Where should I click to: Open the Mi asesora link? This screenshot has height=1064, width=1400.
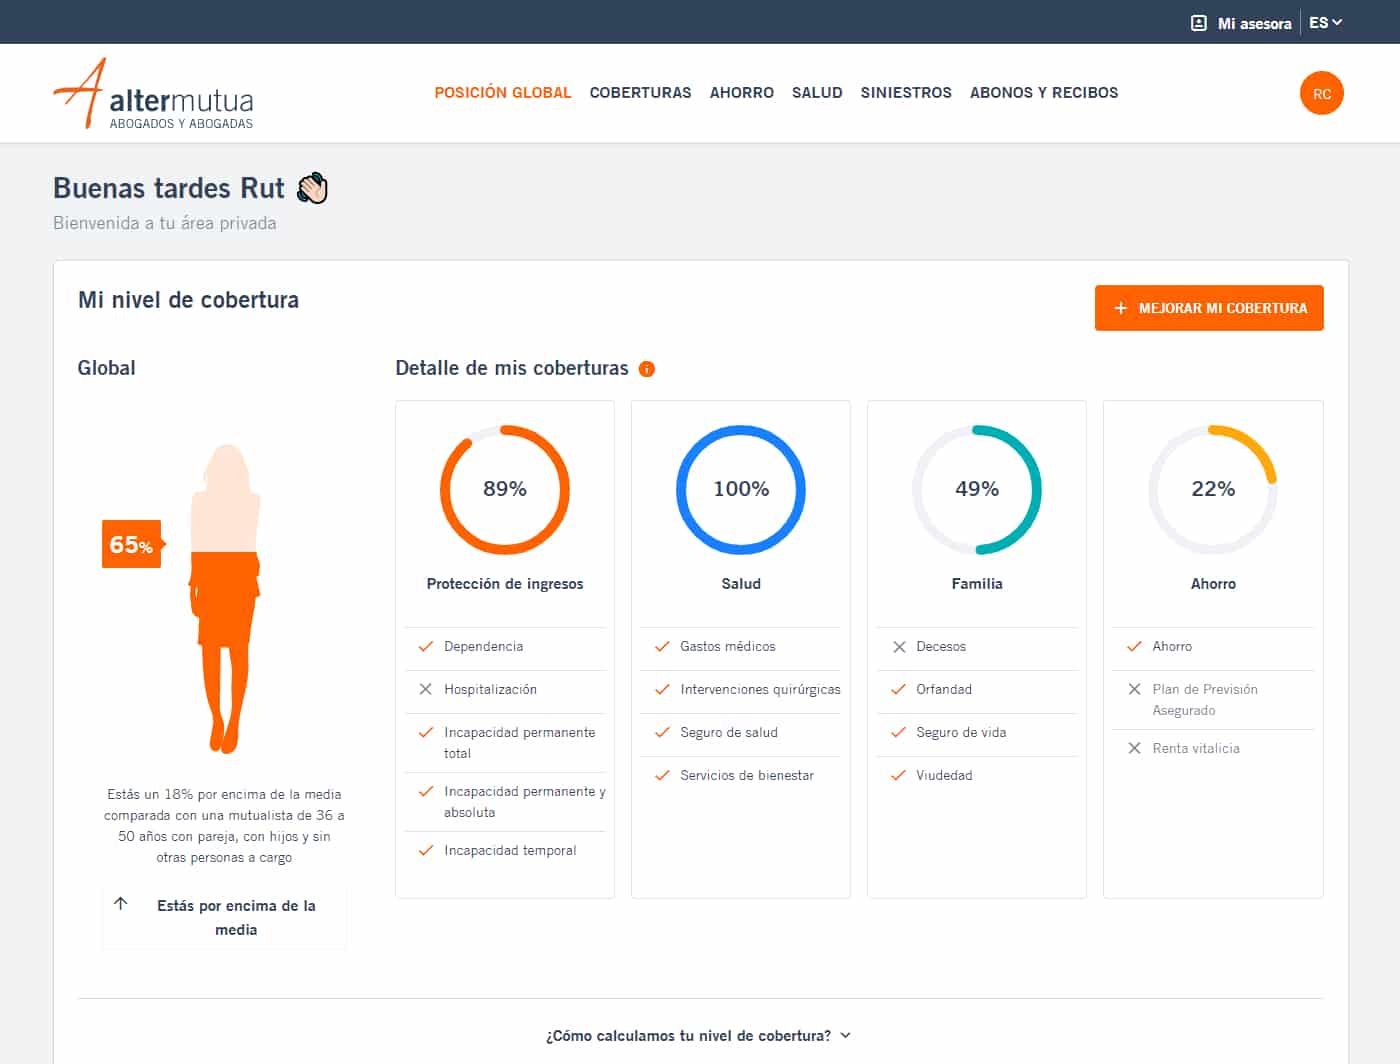1254,23
